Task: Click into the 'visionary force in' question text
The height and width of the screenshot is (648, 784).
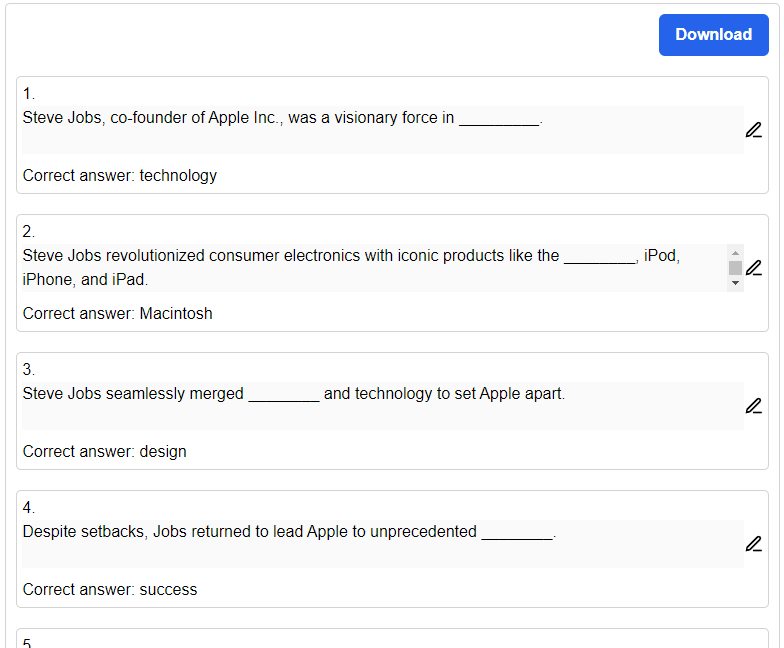Action: click(x=383, y=130)
